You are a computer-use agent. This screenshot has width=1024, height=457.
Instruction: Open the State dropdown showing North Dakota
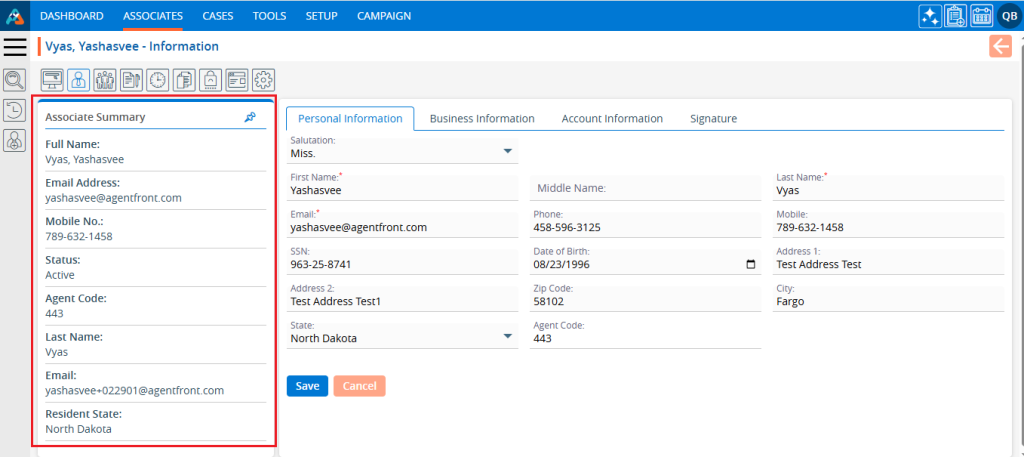pyautogui.click(x=509, y=336)
